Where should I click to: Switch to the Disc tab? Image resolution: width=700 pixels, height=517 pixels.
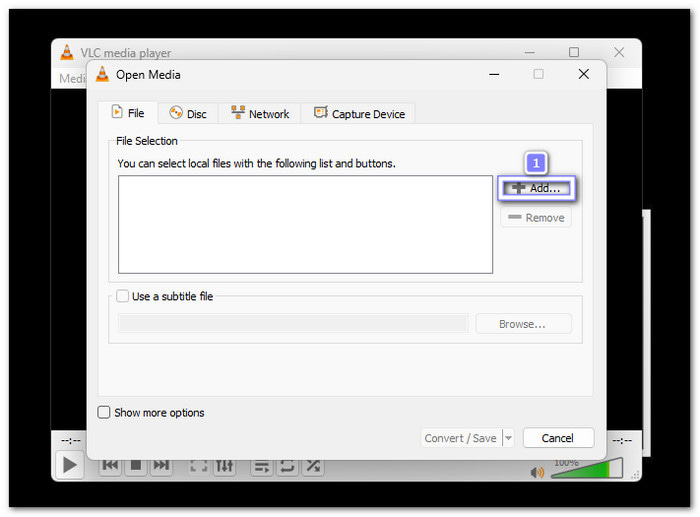pos(188,113)
